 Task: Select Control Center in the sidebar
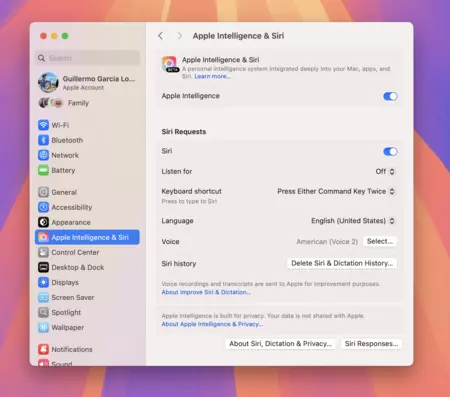tap(87, 252)
